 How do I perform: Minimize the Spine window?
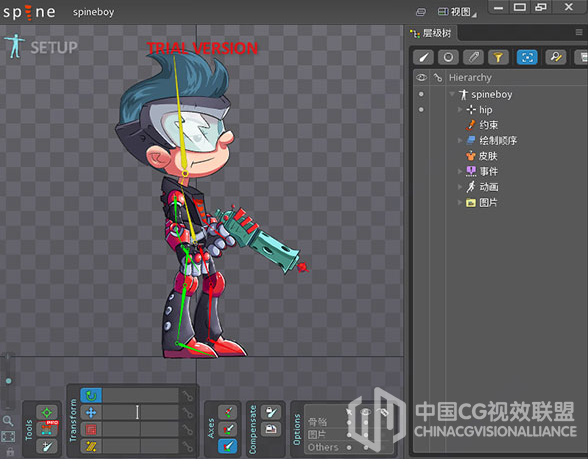coord(498,8)
